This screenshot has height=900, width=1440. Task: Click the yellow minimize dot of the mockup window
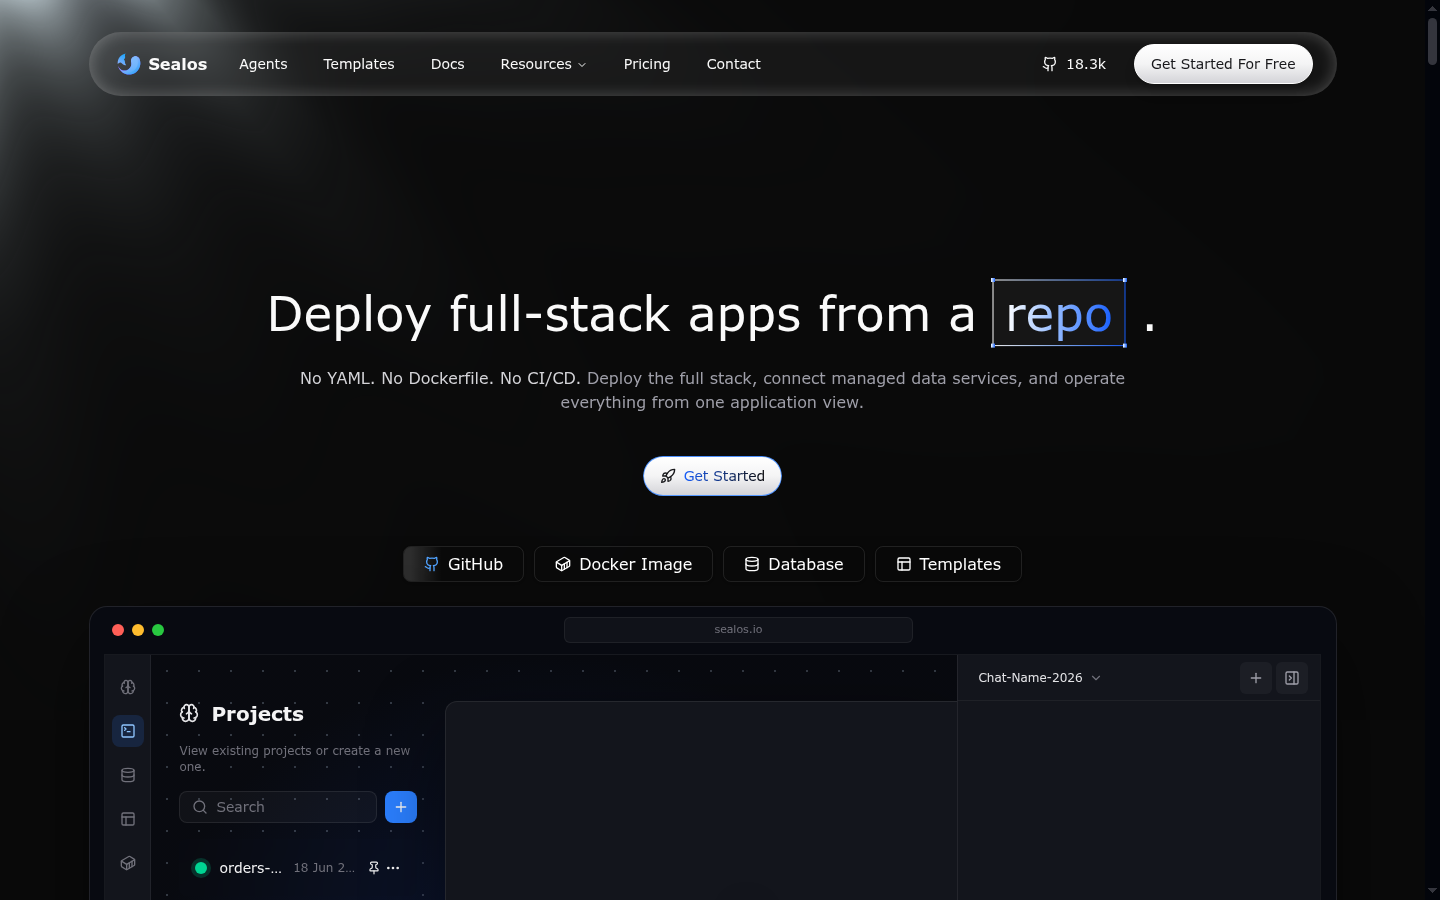click(x=138, y=630)
